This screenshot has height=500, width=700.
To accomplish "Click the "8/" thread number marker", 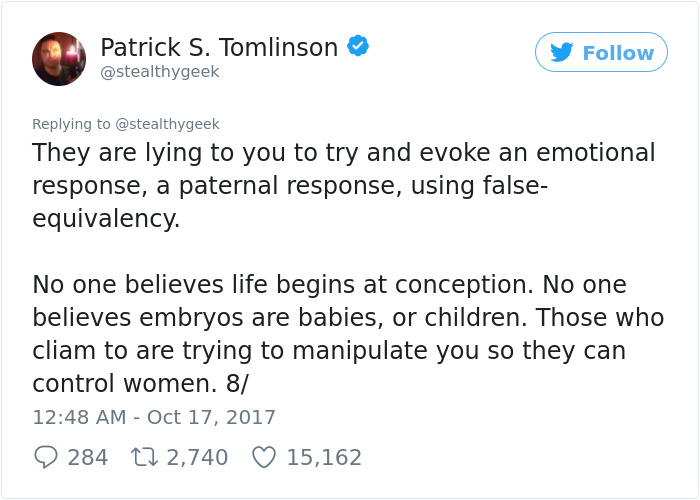I will click(x=237, y=383).
